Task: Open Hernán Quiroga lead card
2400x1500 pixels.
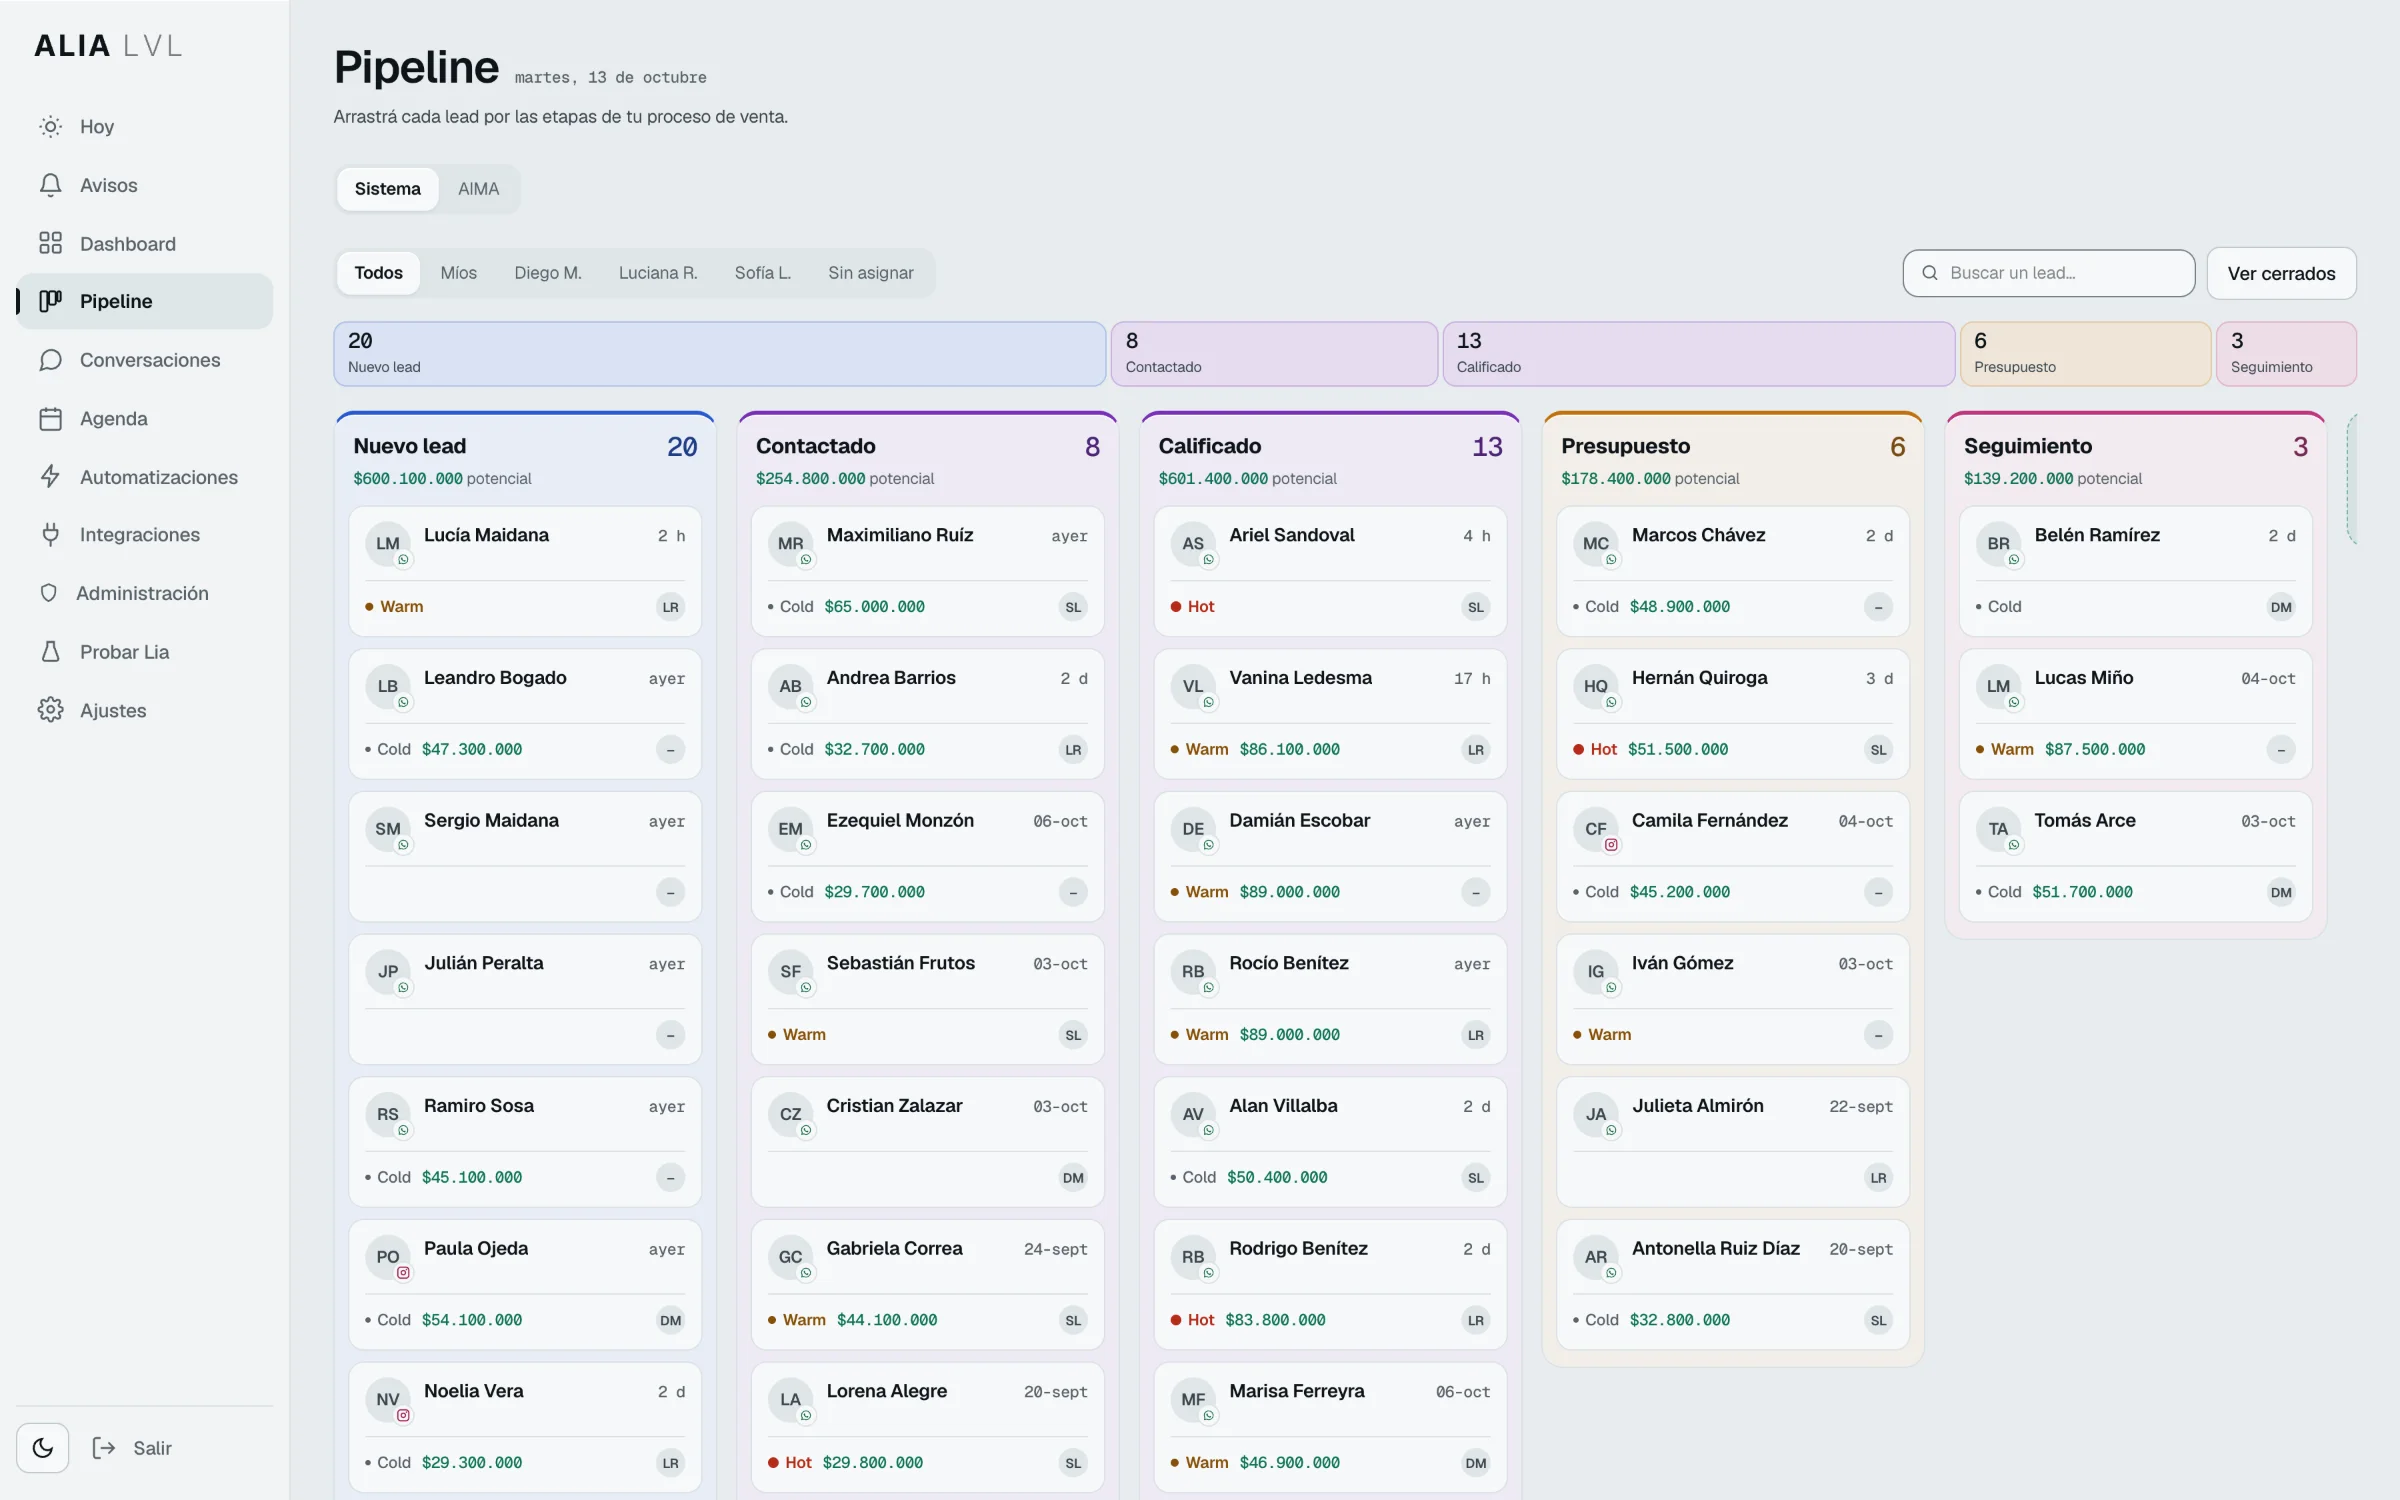Action: click(1733, 714)
